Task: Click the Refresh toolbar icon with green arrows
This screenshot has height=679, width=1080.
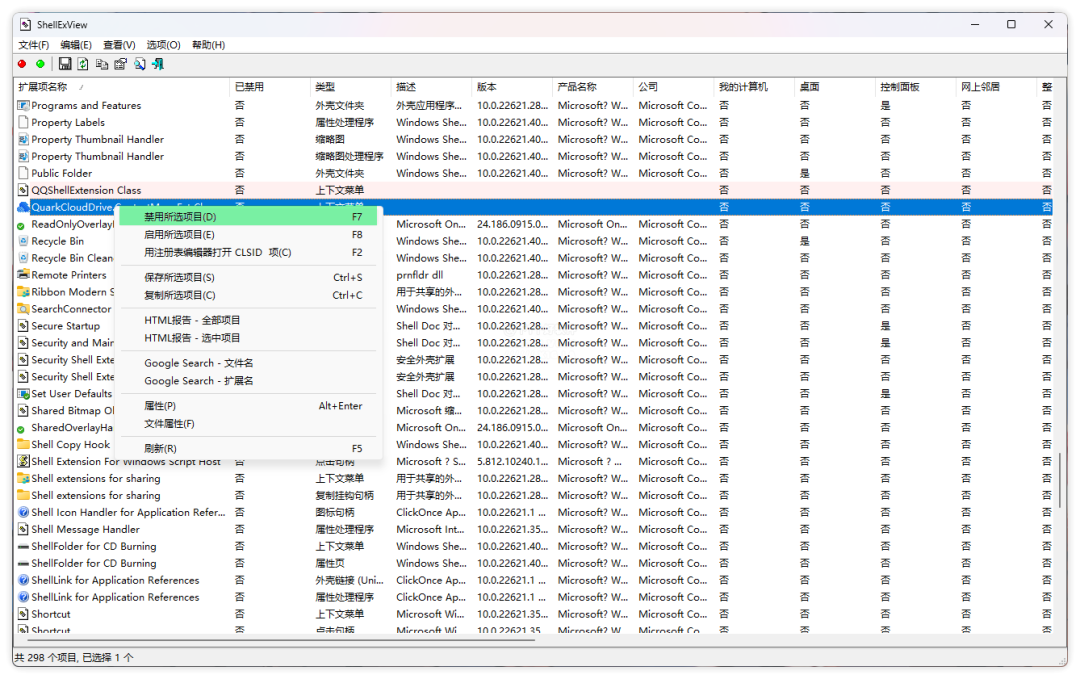Action: point(83,64)
